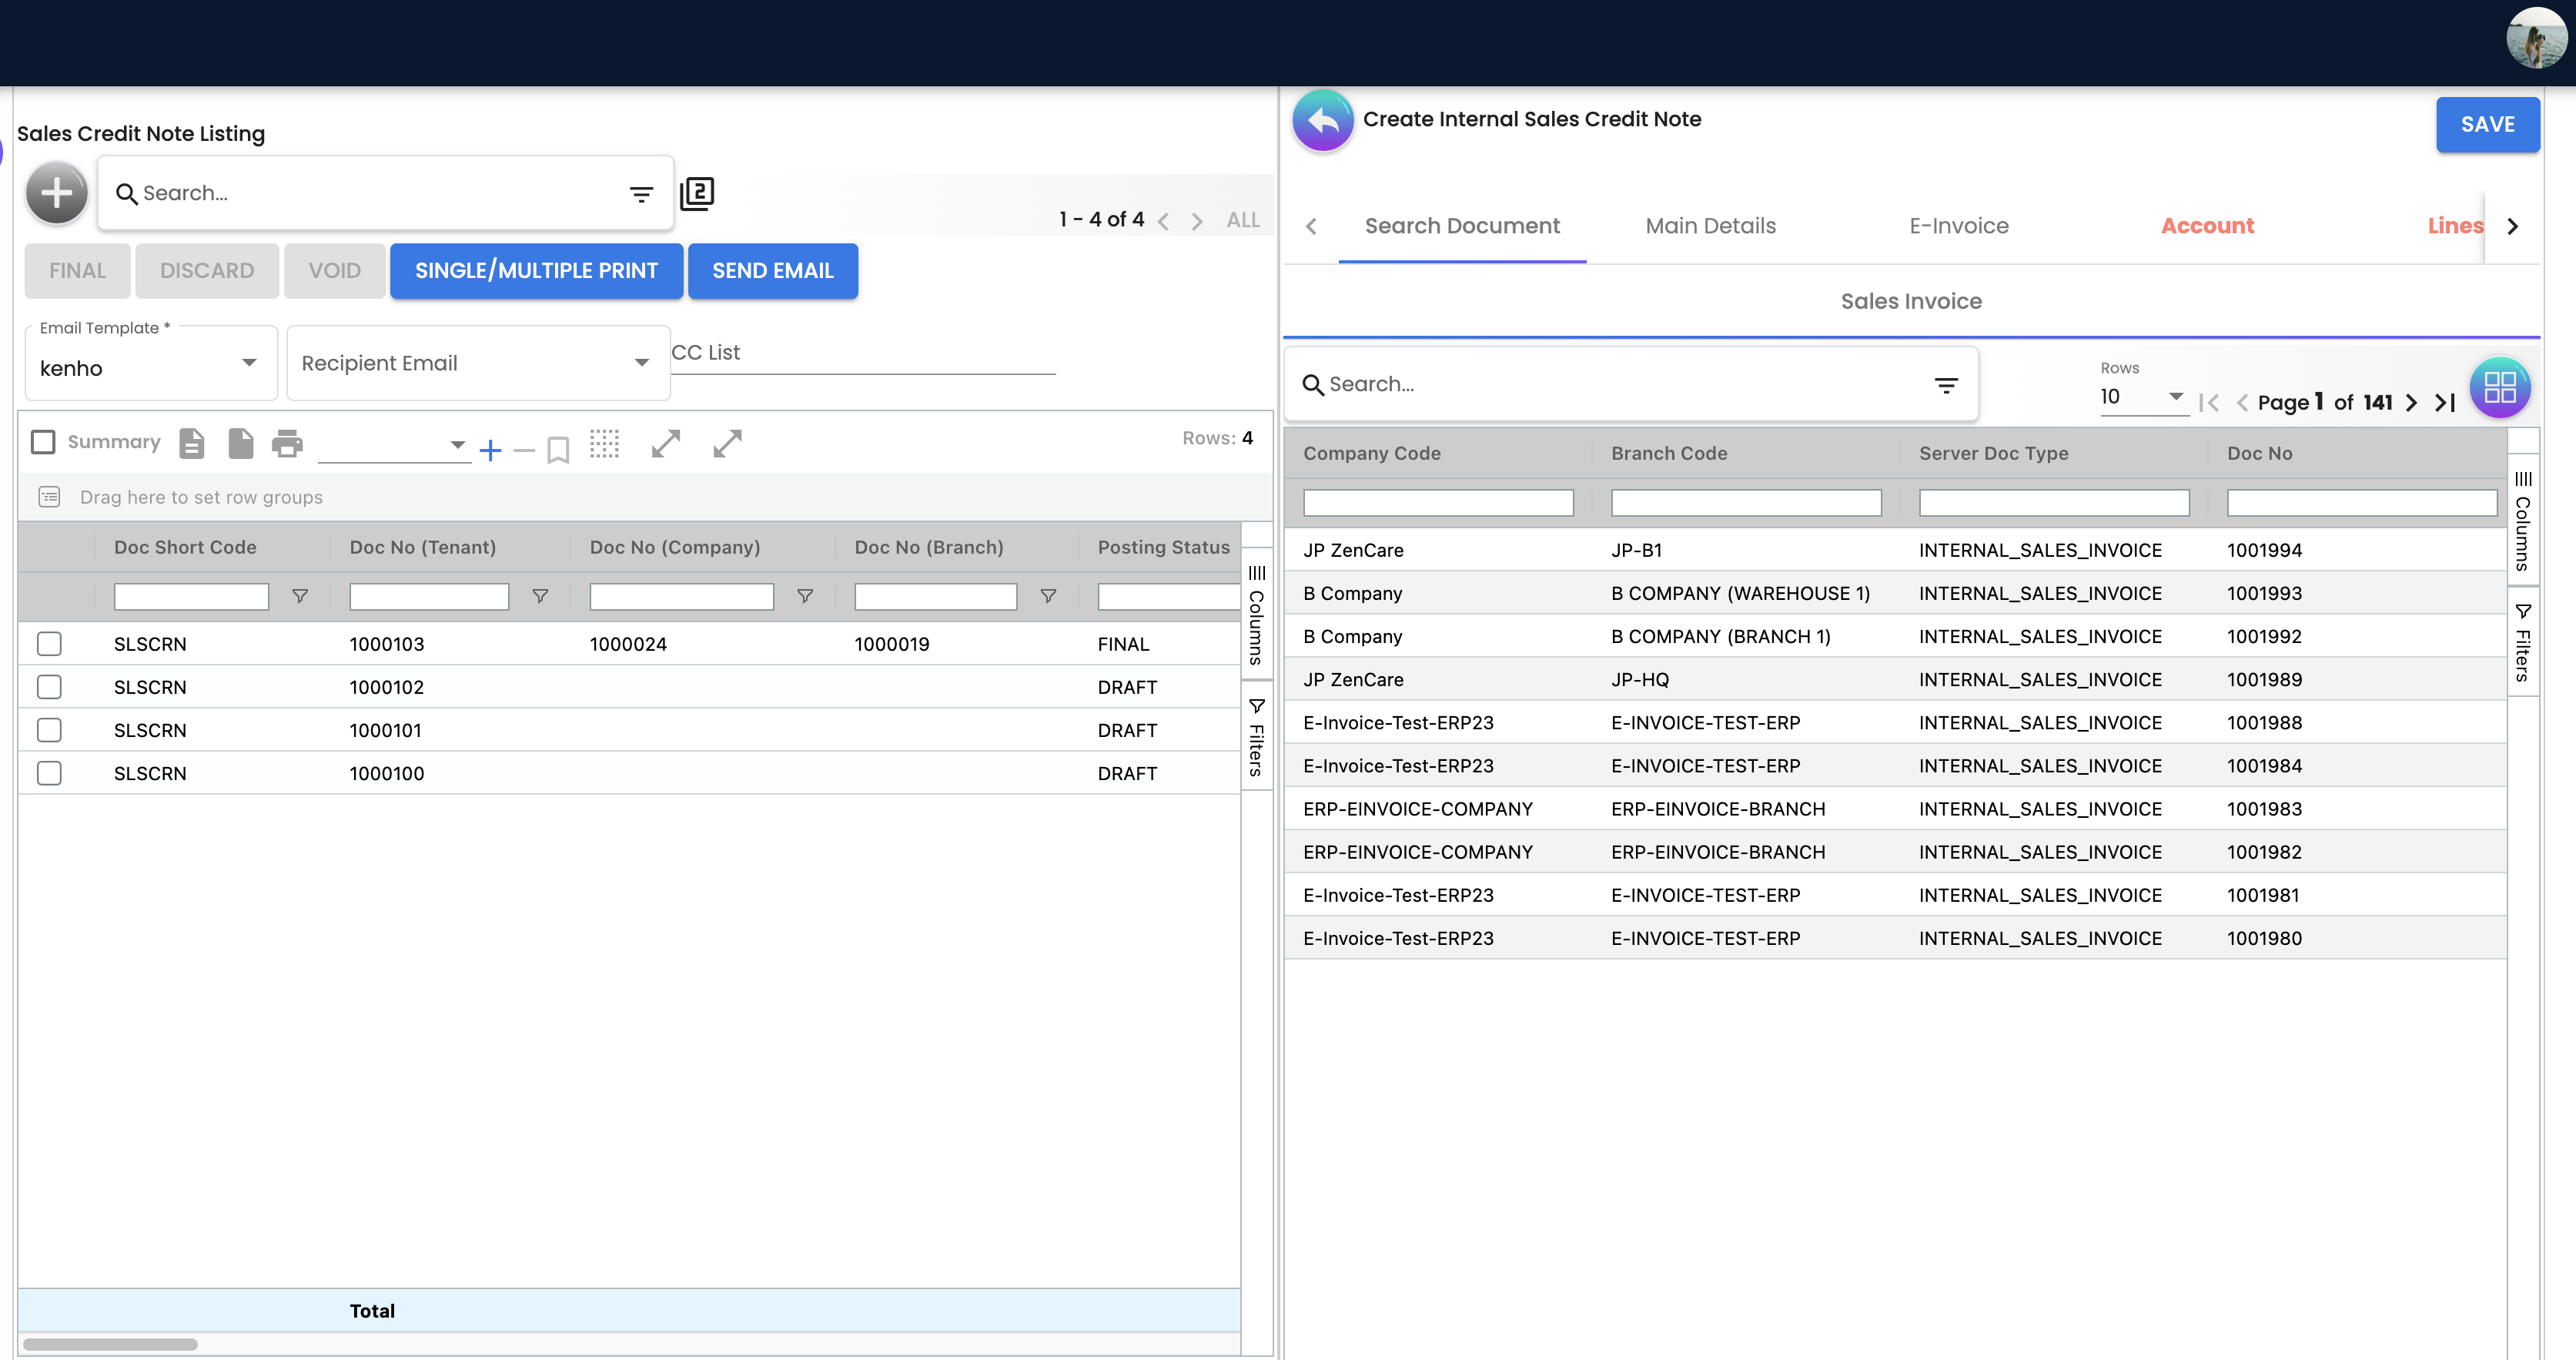The width and height of the screenshot is (2576, 1360).
Task: Open the listing search filter options icon
Action: [641, 194]
